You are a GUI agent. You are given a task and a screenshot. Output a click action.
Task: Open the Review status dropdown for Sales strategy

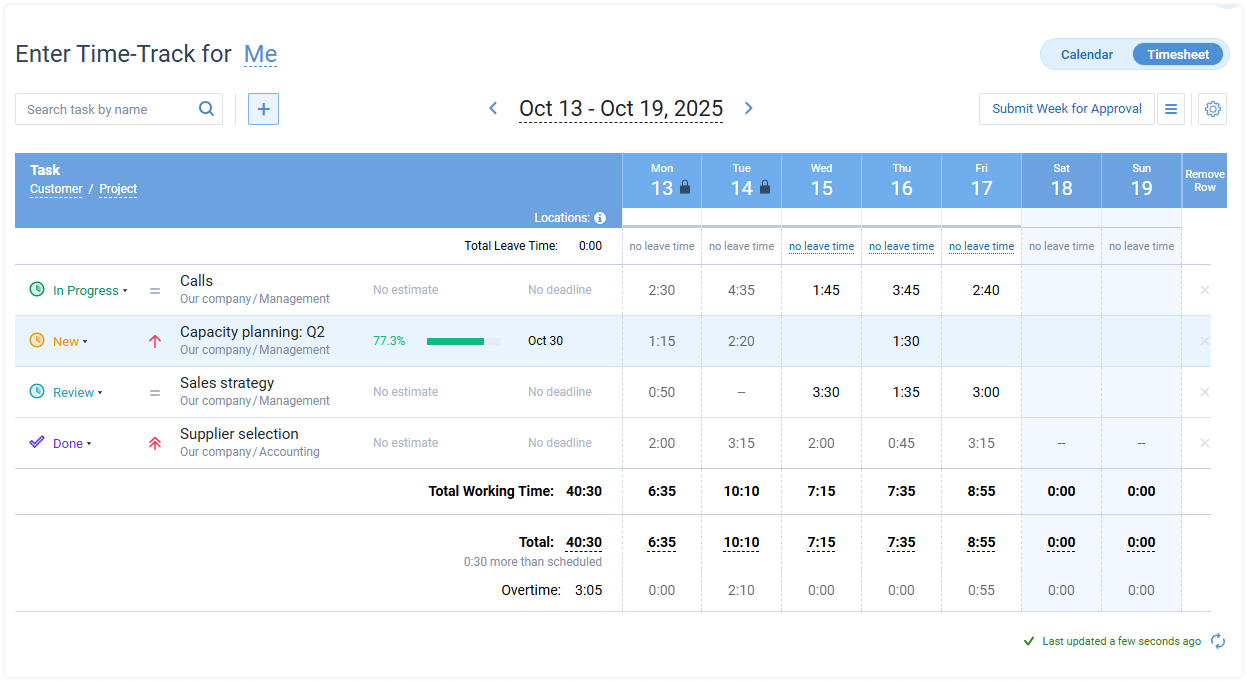100,392
